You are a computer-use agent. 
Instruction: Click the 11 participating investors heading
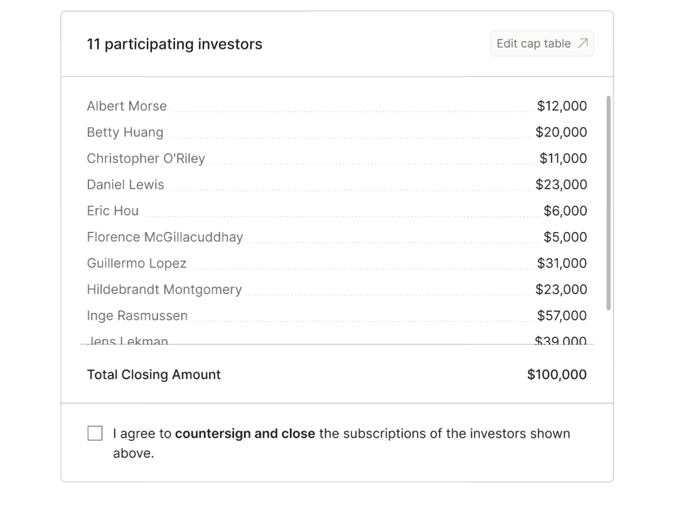tap(175, 44)
